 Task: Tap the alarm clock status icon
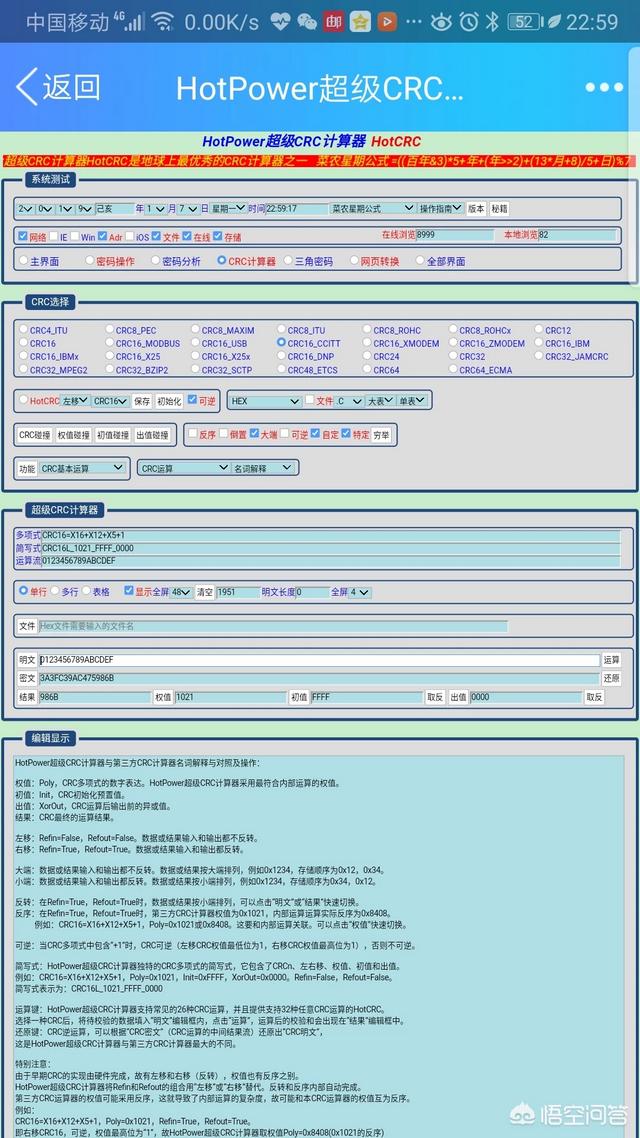469,22
